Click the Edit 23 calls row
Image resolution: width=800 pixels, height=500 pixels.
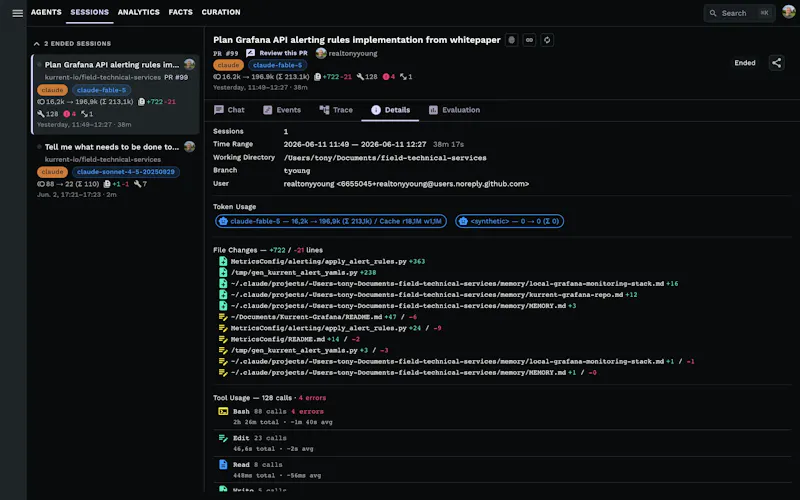[503, 443]
